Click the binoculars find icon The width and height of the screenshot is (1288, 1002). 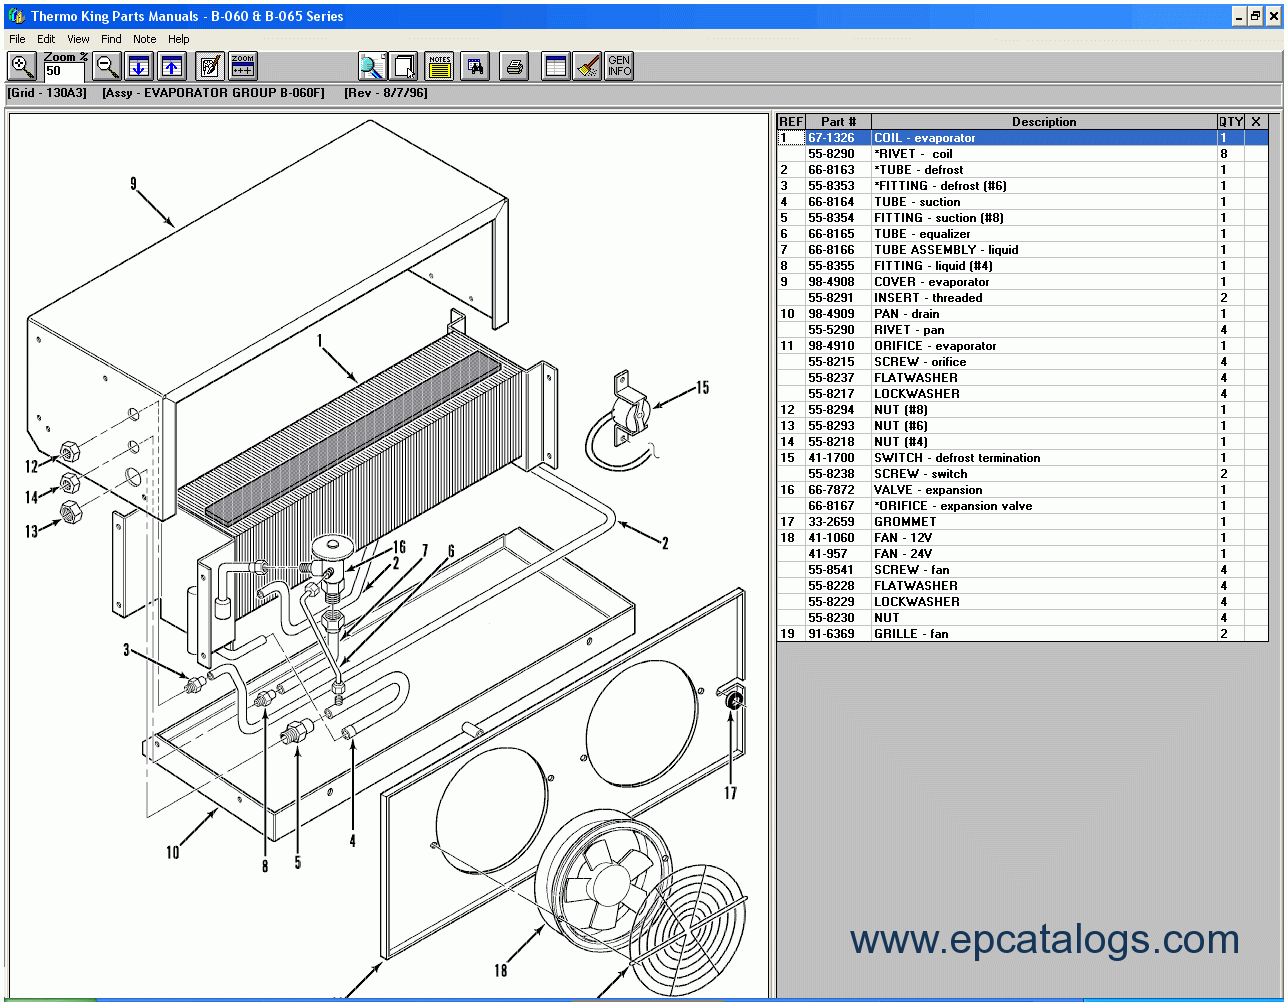tap(474, 67)
